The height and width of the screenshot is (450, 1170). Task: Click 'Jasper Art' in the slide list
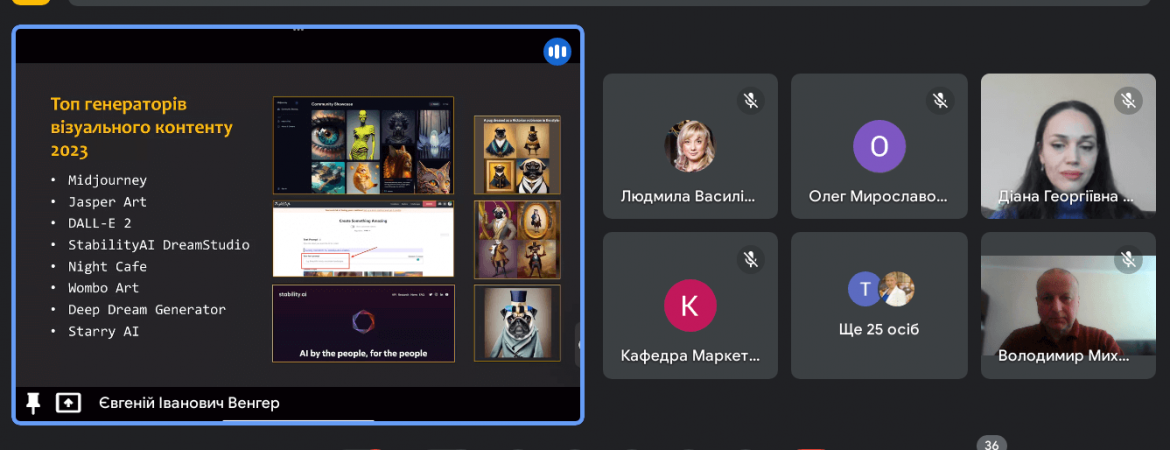[x=107, y=202]
